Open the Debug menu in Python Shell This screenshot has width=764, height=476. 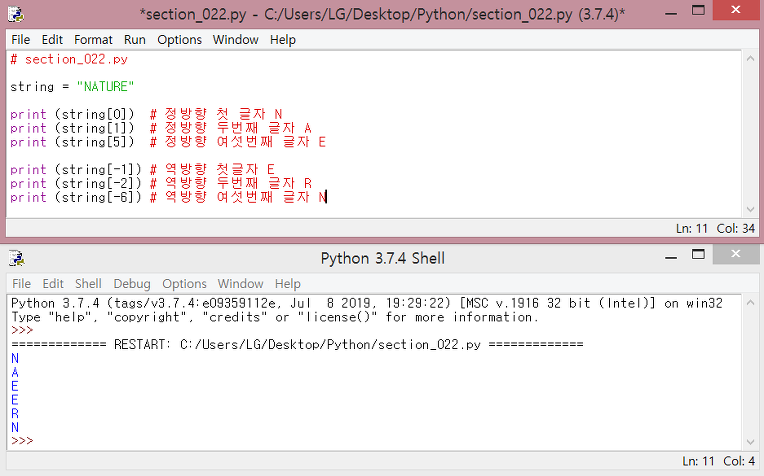(x=132, y=284)
